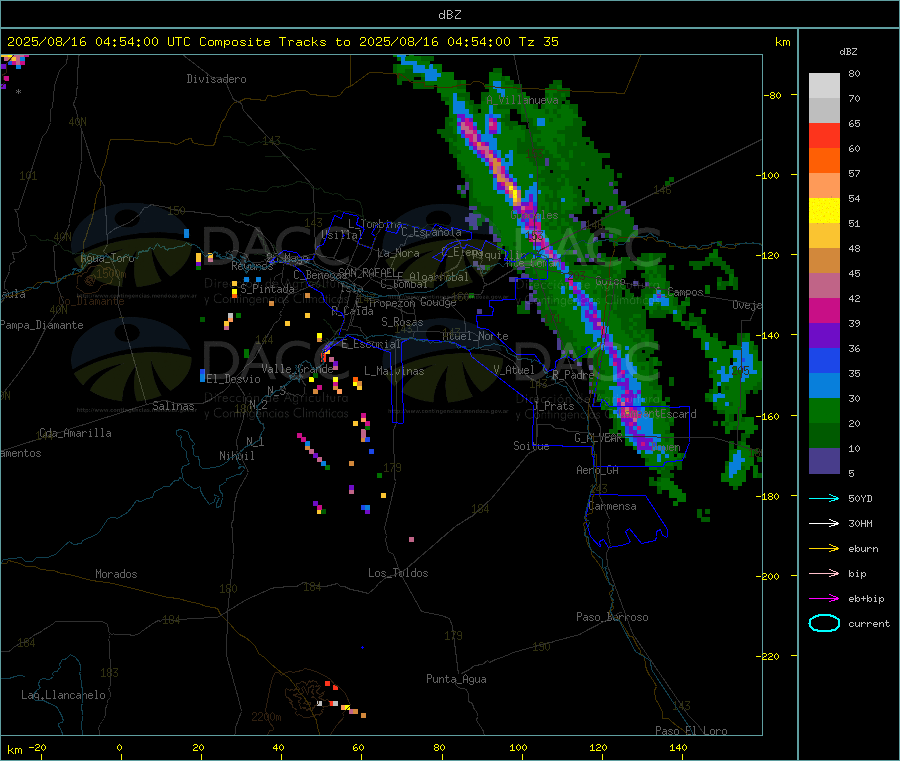The height and width of the screenshot is (761, 900).
Task: Select the 'SAN_RAFAEL' map label
Action: [367, 272]
